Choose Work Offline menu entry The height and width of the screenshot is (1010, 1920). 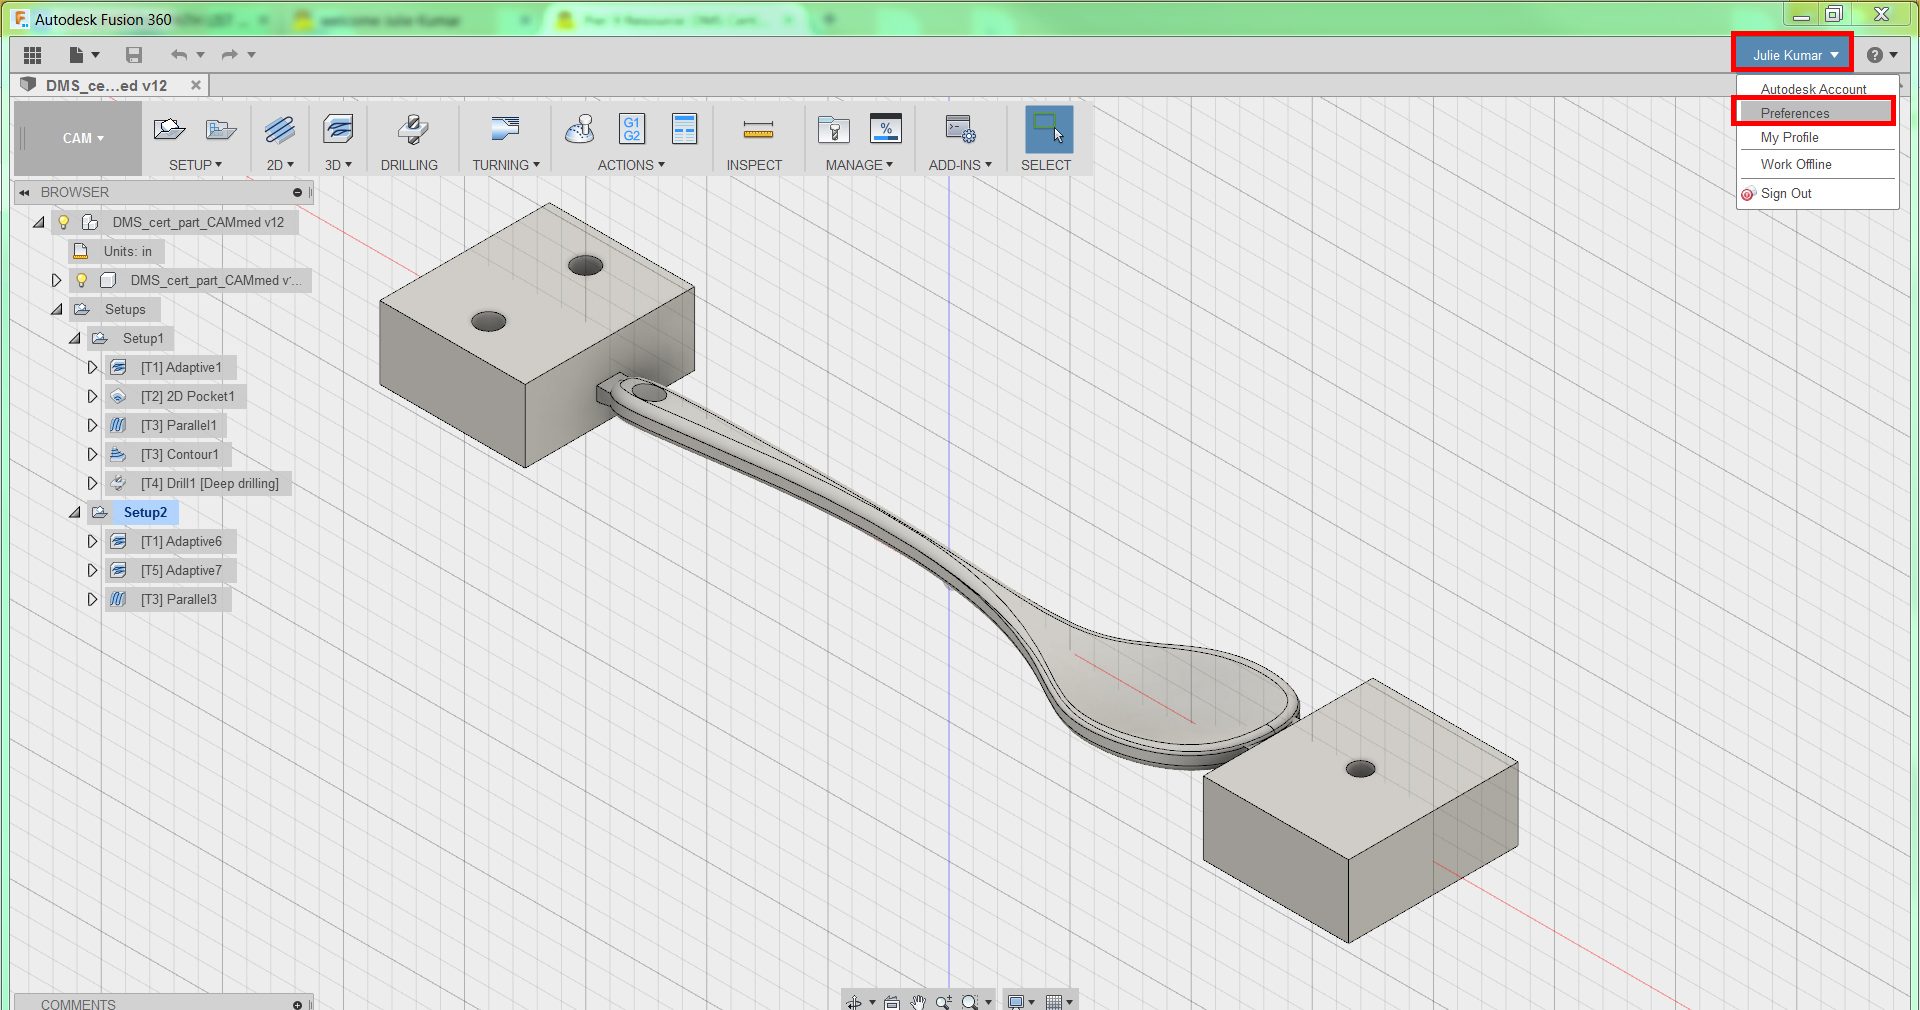click(x=1796, y=164)
